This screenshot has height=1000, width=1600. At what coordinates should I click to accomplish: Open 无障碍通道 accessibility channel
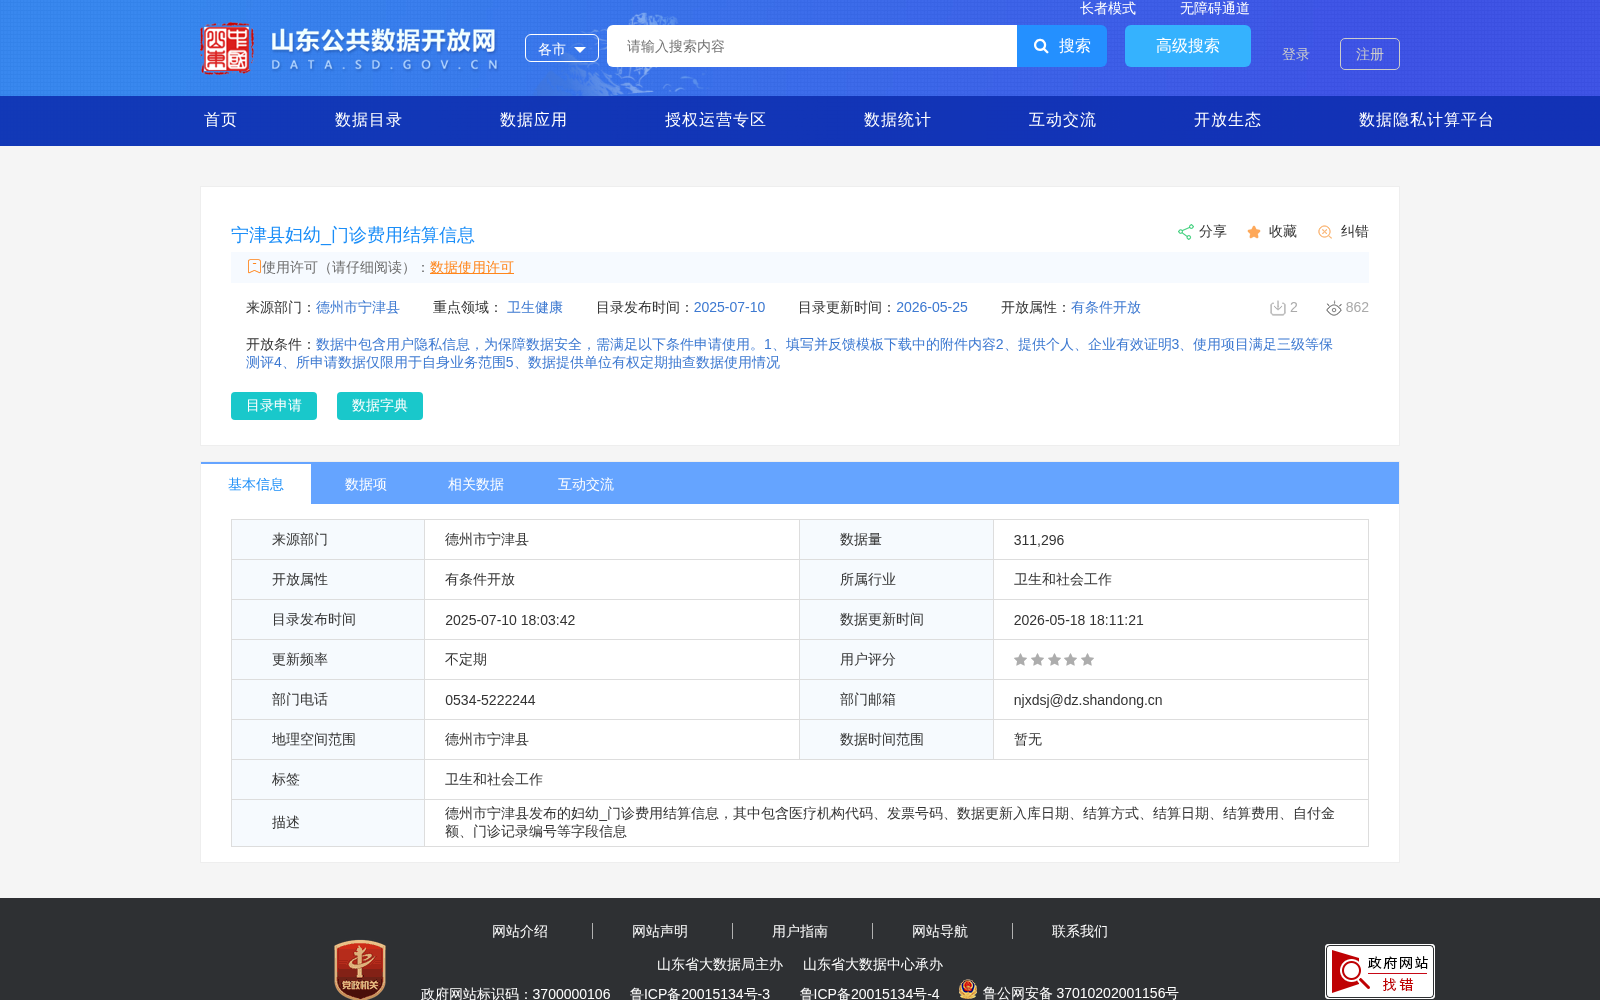[1215, 8]
